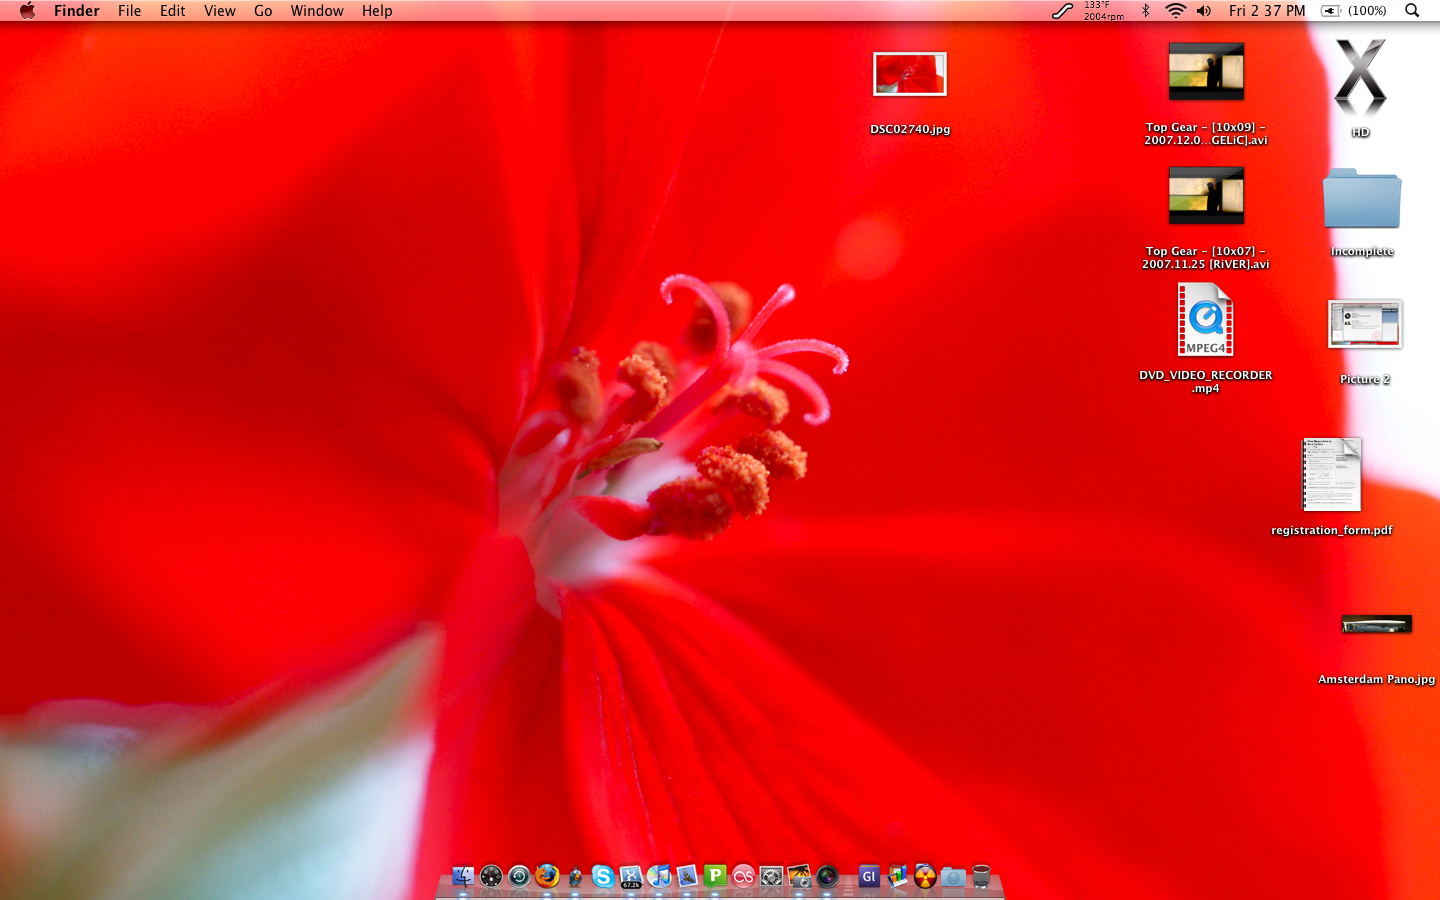Open the Help menu

[377, 11]
